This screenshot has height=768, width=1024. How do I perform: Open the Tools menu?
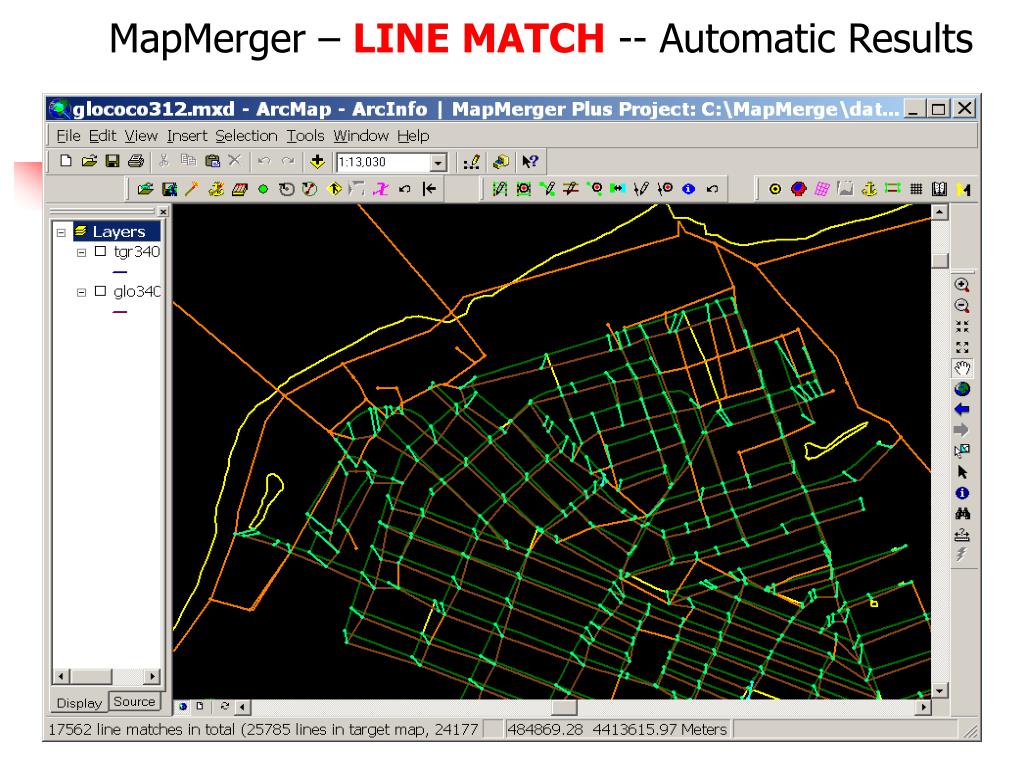click(x=305, y=136)
